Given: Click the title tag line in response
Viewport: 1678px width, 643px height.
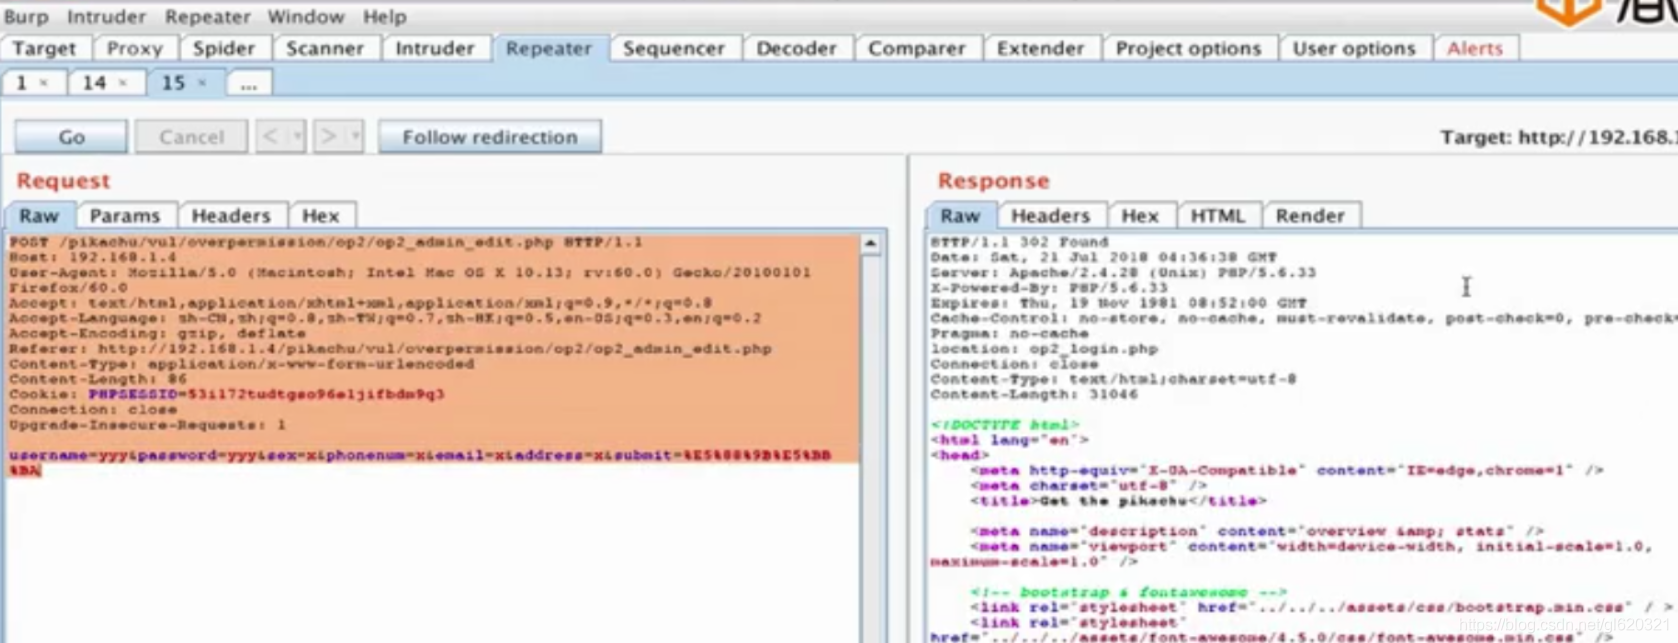Looking at the screenshot, I should click(1118, 501).
